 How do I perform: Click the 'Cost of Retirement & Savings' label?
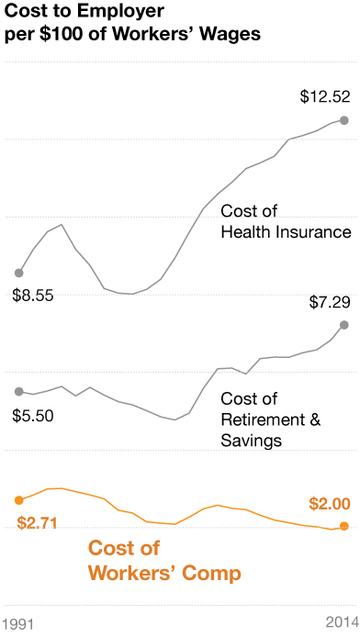click(x=271, y=420)
